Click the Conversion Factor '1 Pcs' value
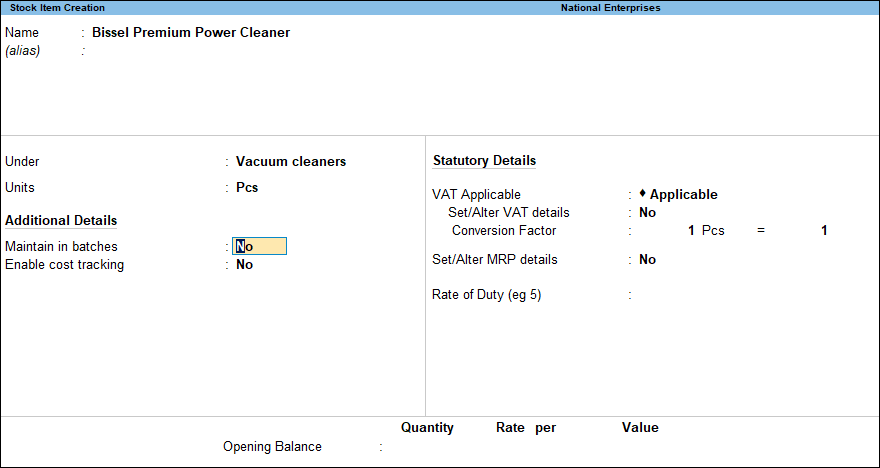Viewport: 880px width, 468px height. (706, 230)
